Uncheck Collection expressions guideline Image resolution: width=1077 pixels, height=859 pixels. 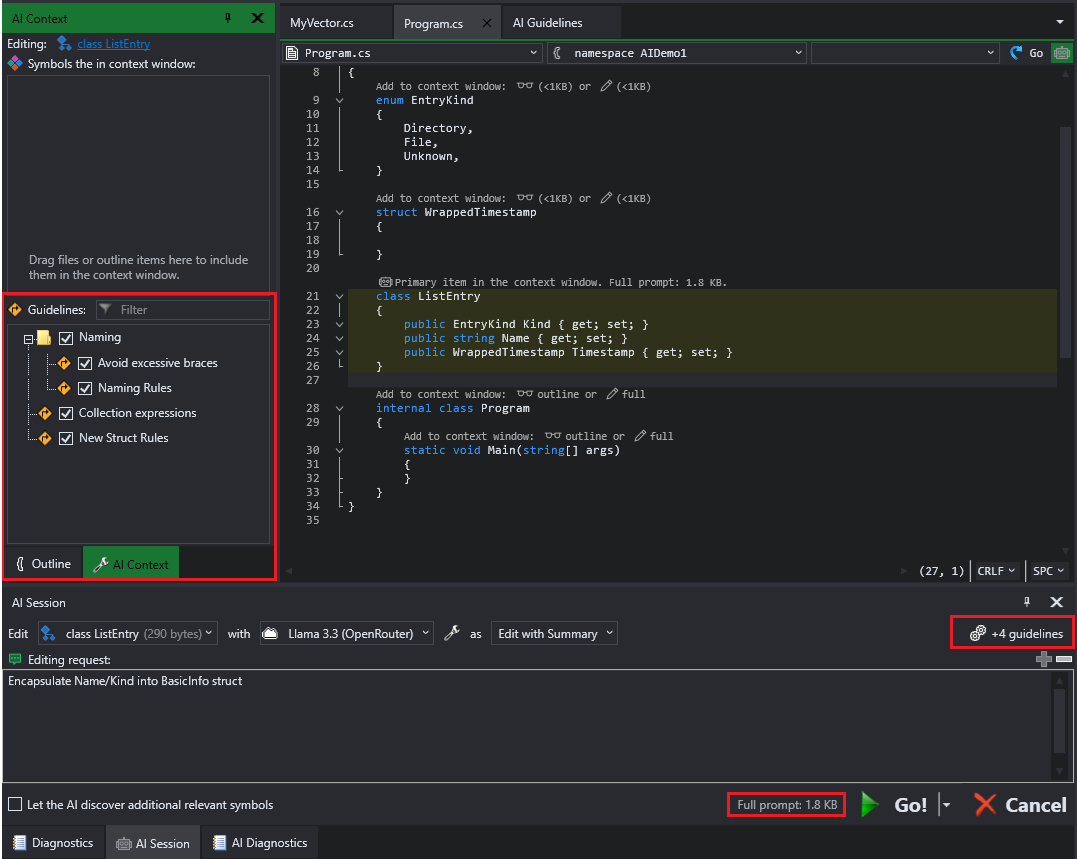click(x=66, y=413)
